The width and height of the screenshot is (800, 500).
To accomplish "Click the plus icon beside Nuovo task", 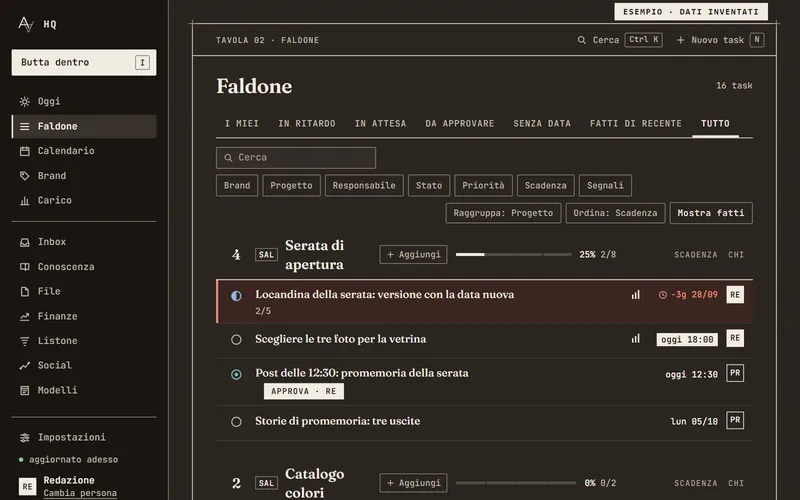I will pyautogui.click(x=680, y=40).
